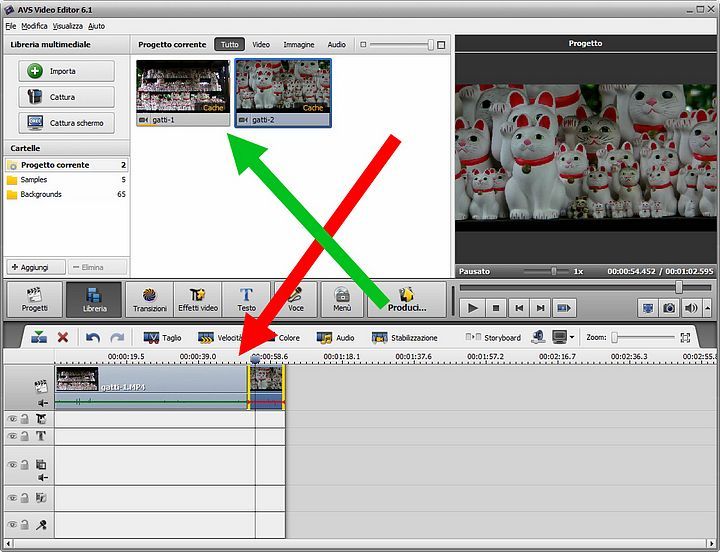Click the Cattura schermo button
The height and width of the screenshot is (552, 720).
pos(67,123)
